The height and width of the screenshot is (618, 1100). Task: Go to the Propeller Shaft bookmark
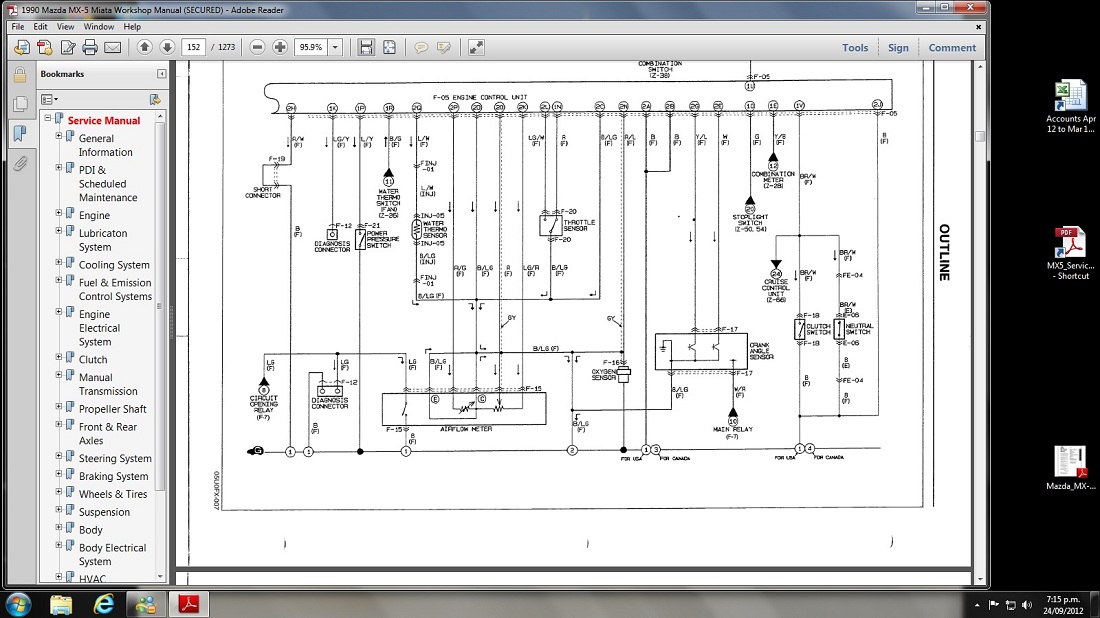[112, 409]
